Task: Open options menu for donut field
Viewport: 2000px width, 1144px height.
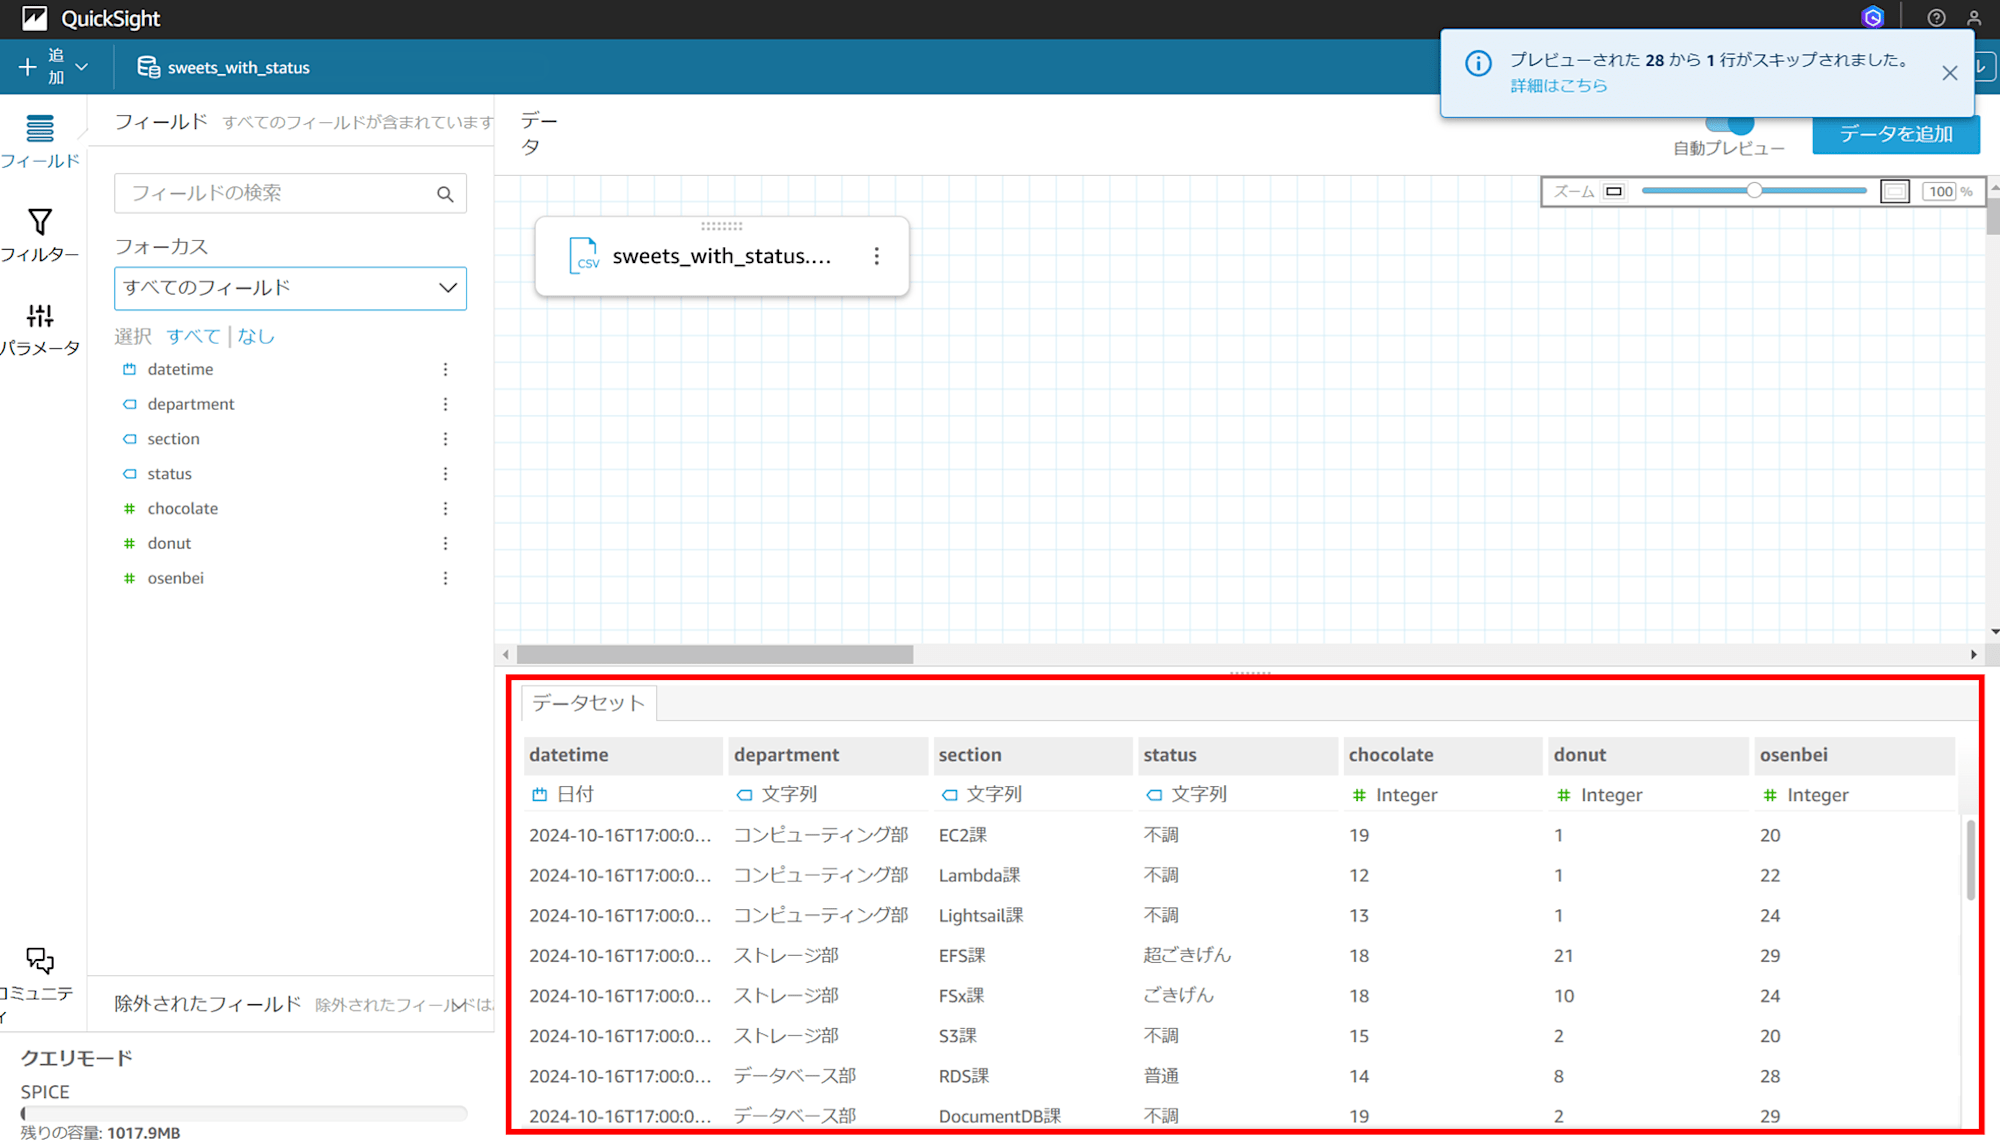Action: tap(445, 543)
